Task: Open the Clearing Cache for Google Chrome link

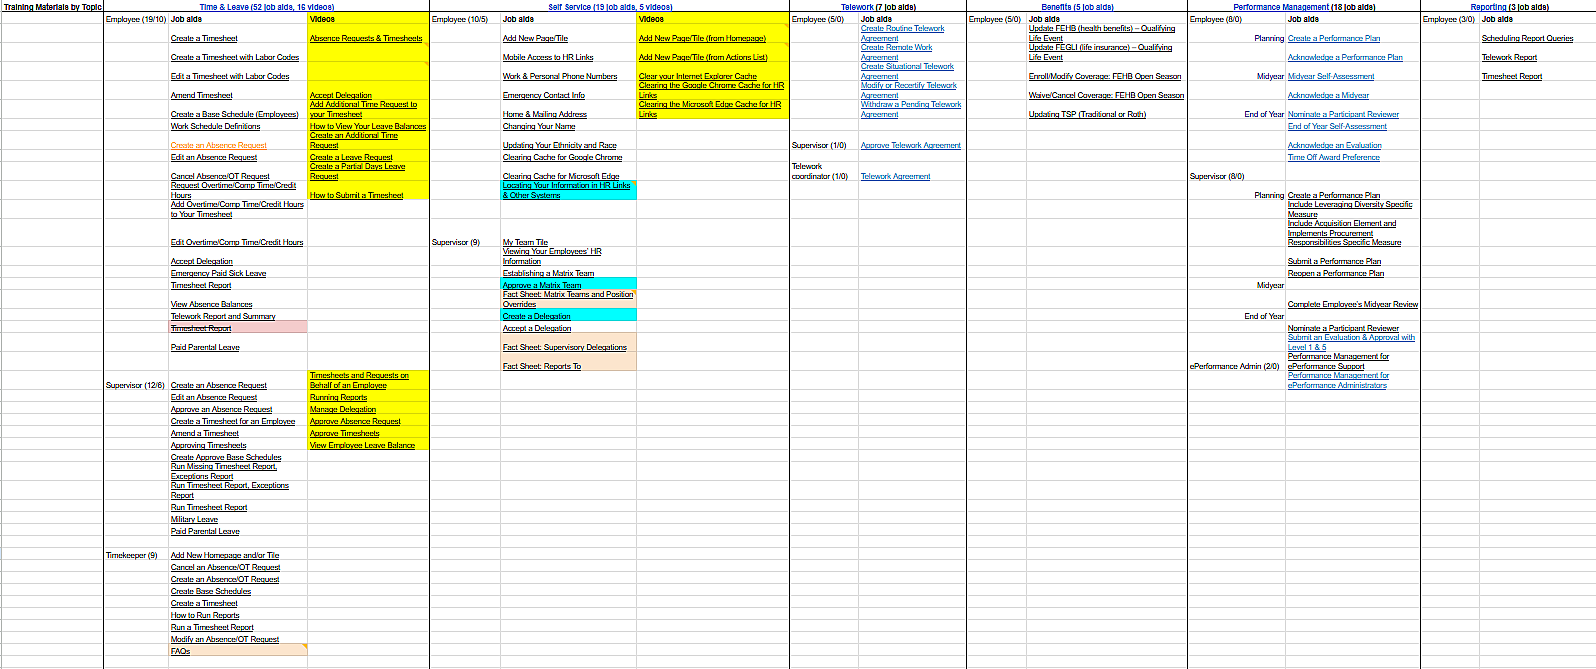Action: (562, 158)
